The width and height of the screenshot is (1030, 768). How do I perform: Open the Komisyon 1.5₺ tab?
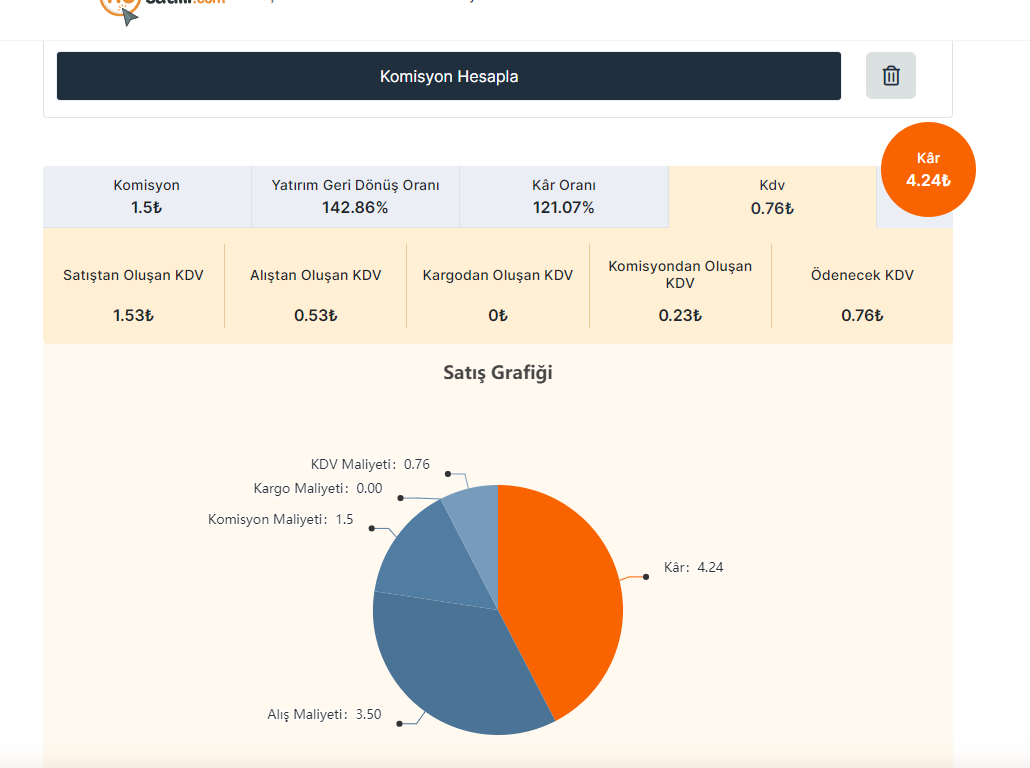(146, 196)
